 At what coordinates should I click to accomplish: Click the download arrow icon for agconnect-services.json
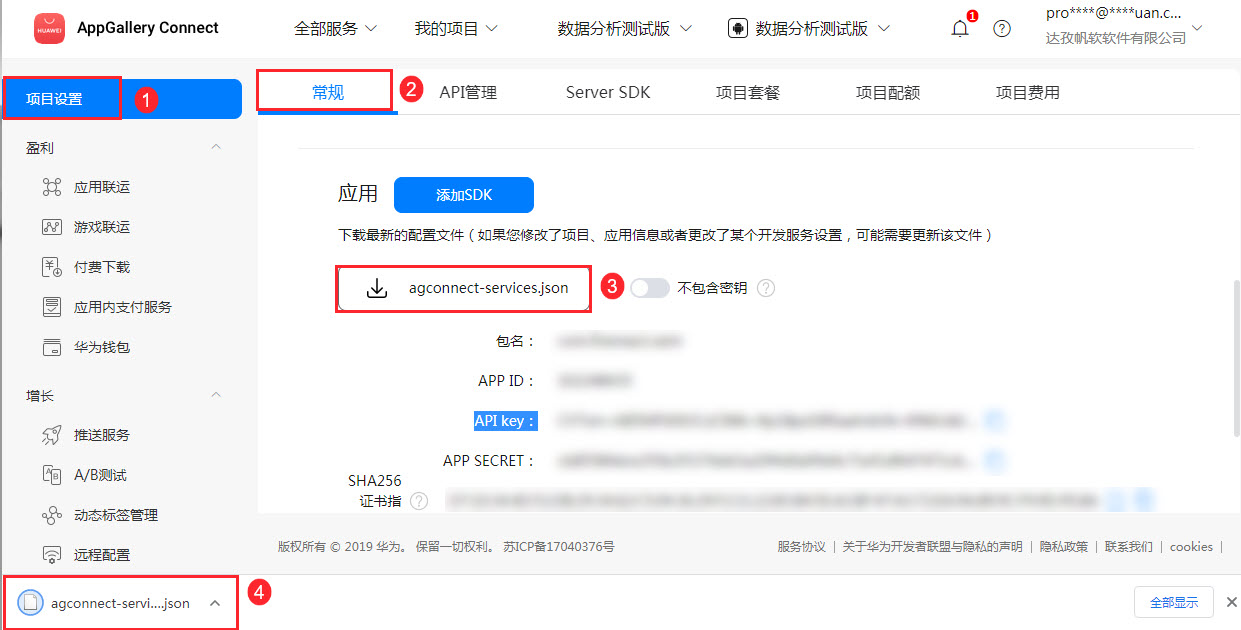pos(377,288)
